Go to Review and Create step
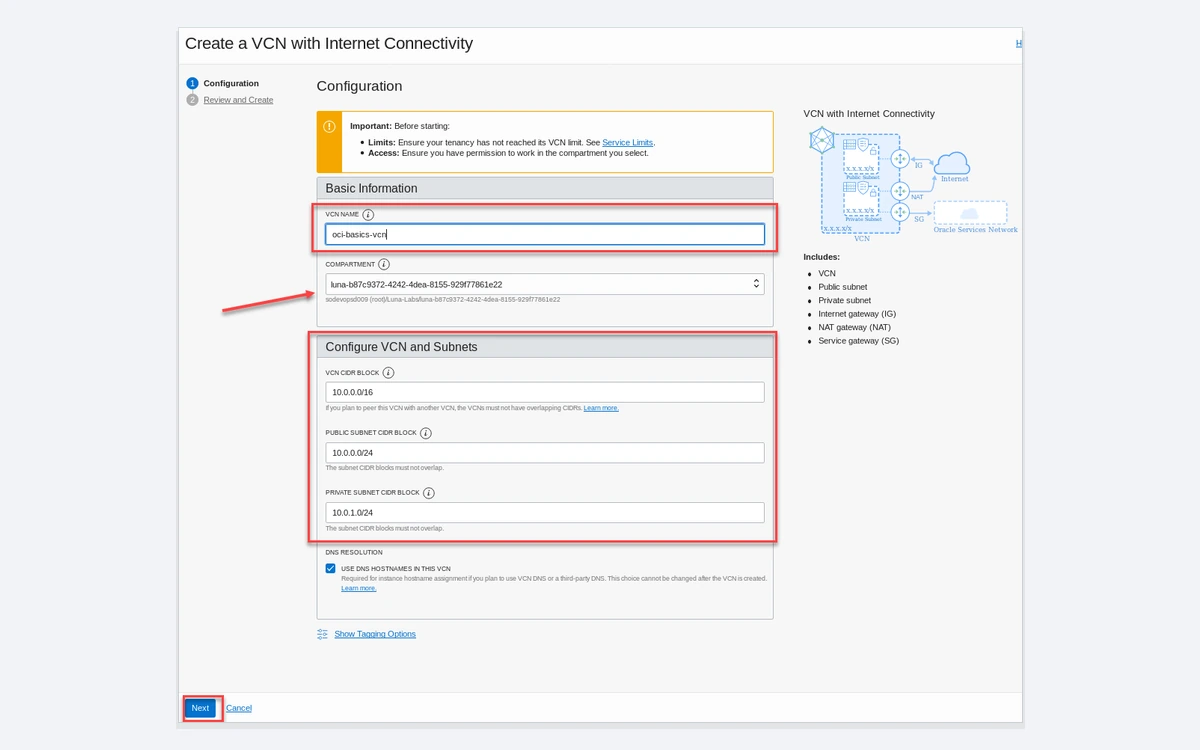Screen dimensions: 1200x750 [x=238, y=100]
